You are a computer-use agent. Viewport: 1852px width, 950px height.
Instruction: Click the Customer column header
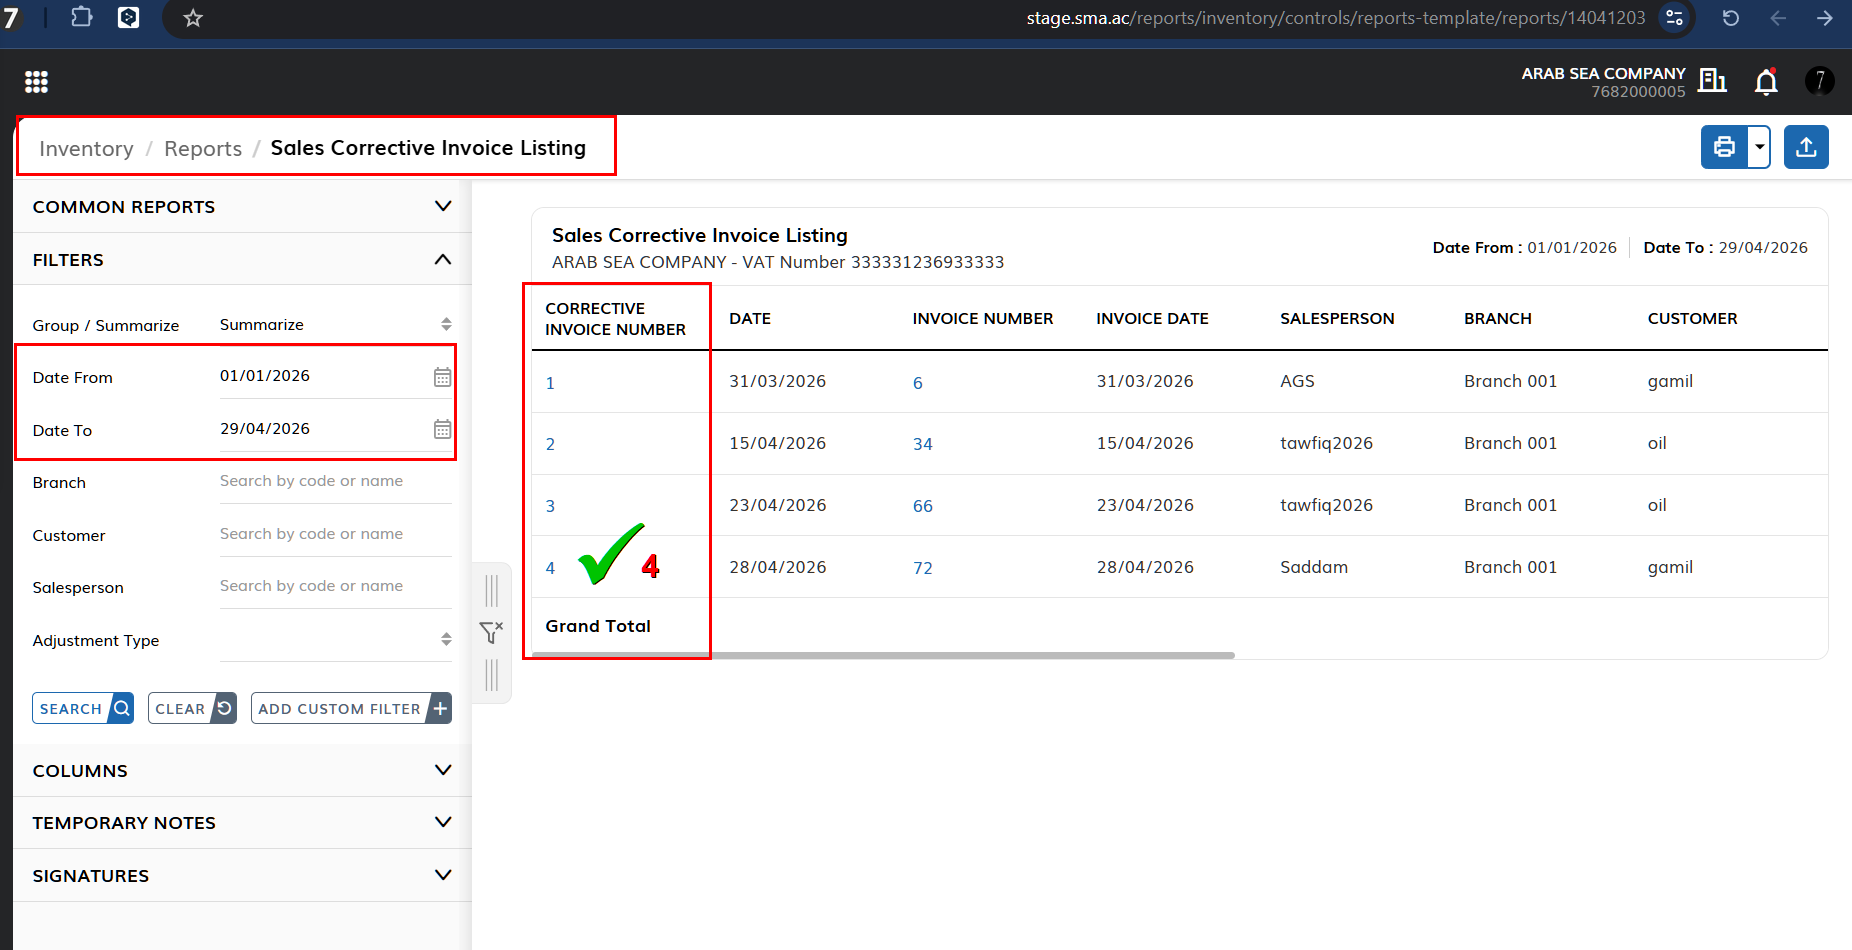pyautogui.click(x=1692, y=319)
